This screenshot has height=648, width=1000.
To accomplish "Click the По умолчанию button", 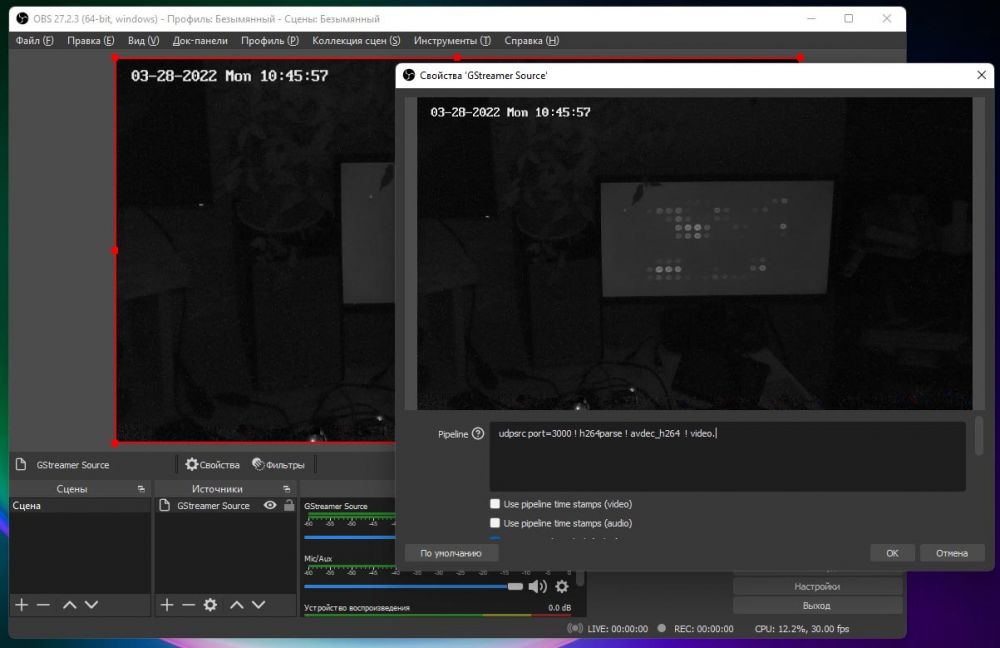I will pyautogui.click(x=452, y=552).
